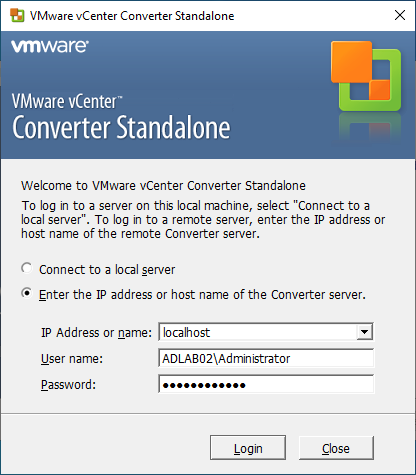Click the window title text in title bar

pos(132,16)
